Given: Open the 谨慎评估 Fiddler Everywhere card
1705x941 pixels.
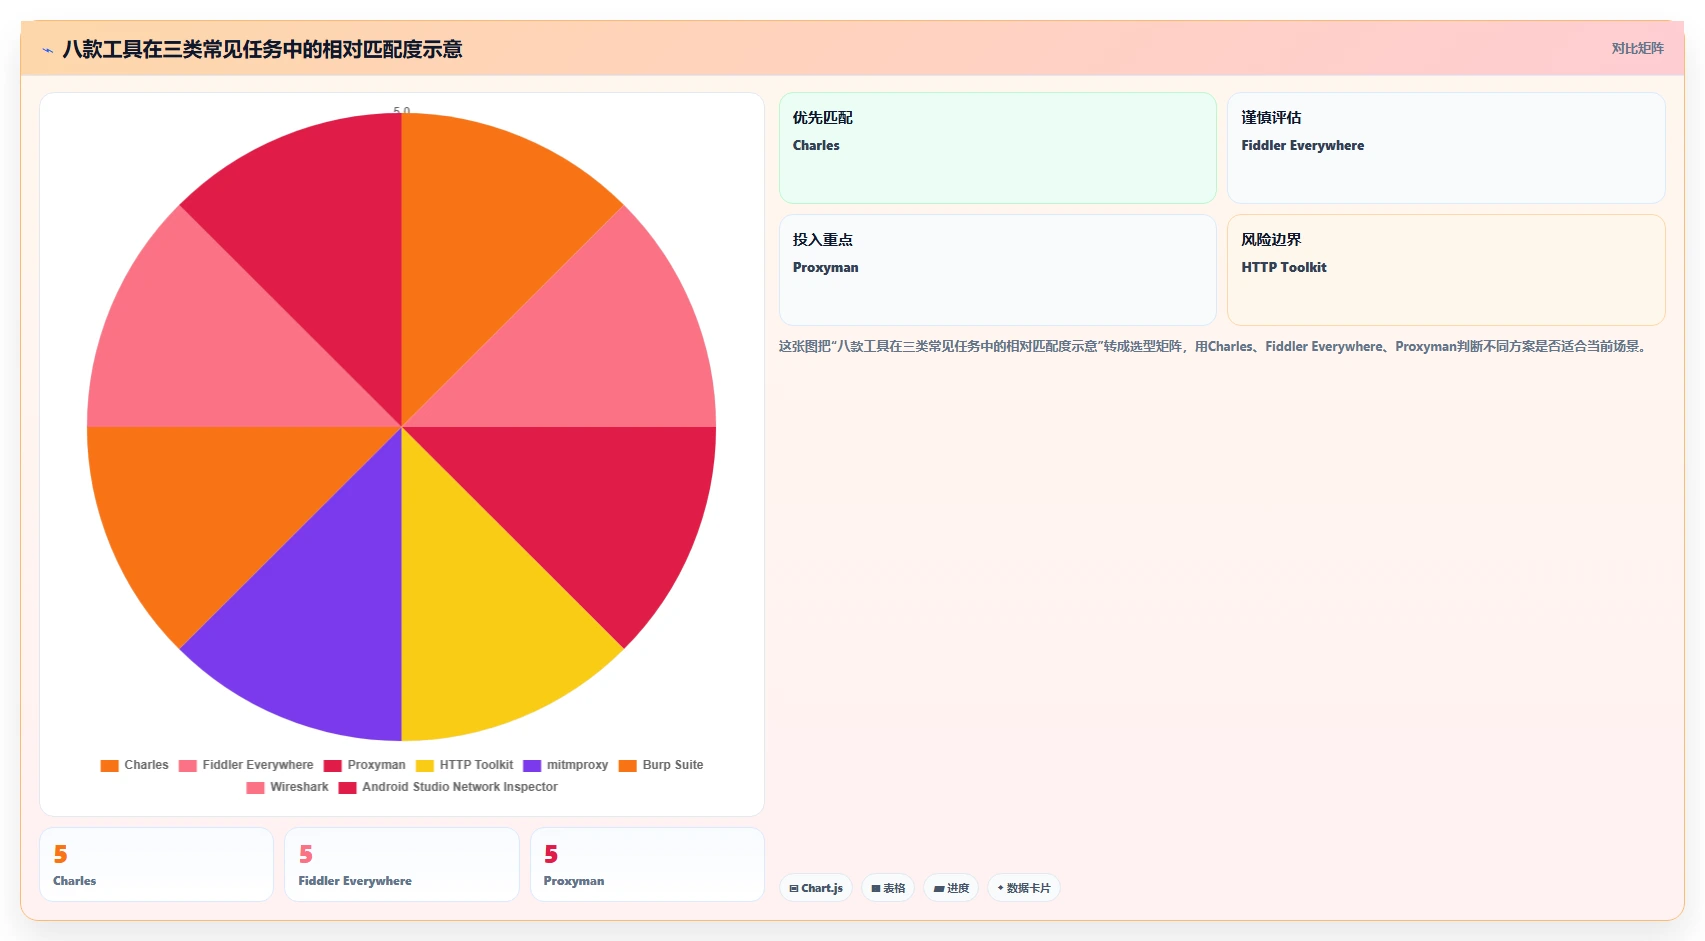Looking at the screenshot, I should 1446,148.
